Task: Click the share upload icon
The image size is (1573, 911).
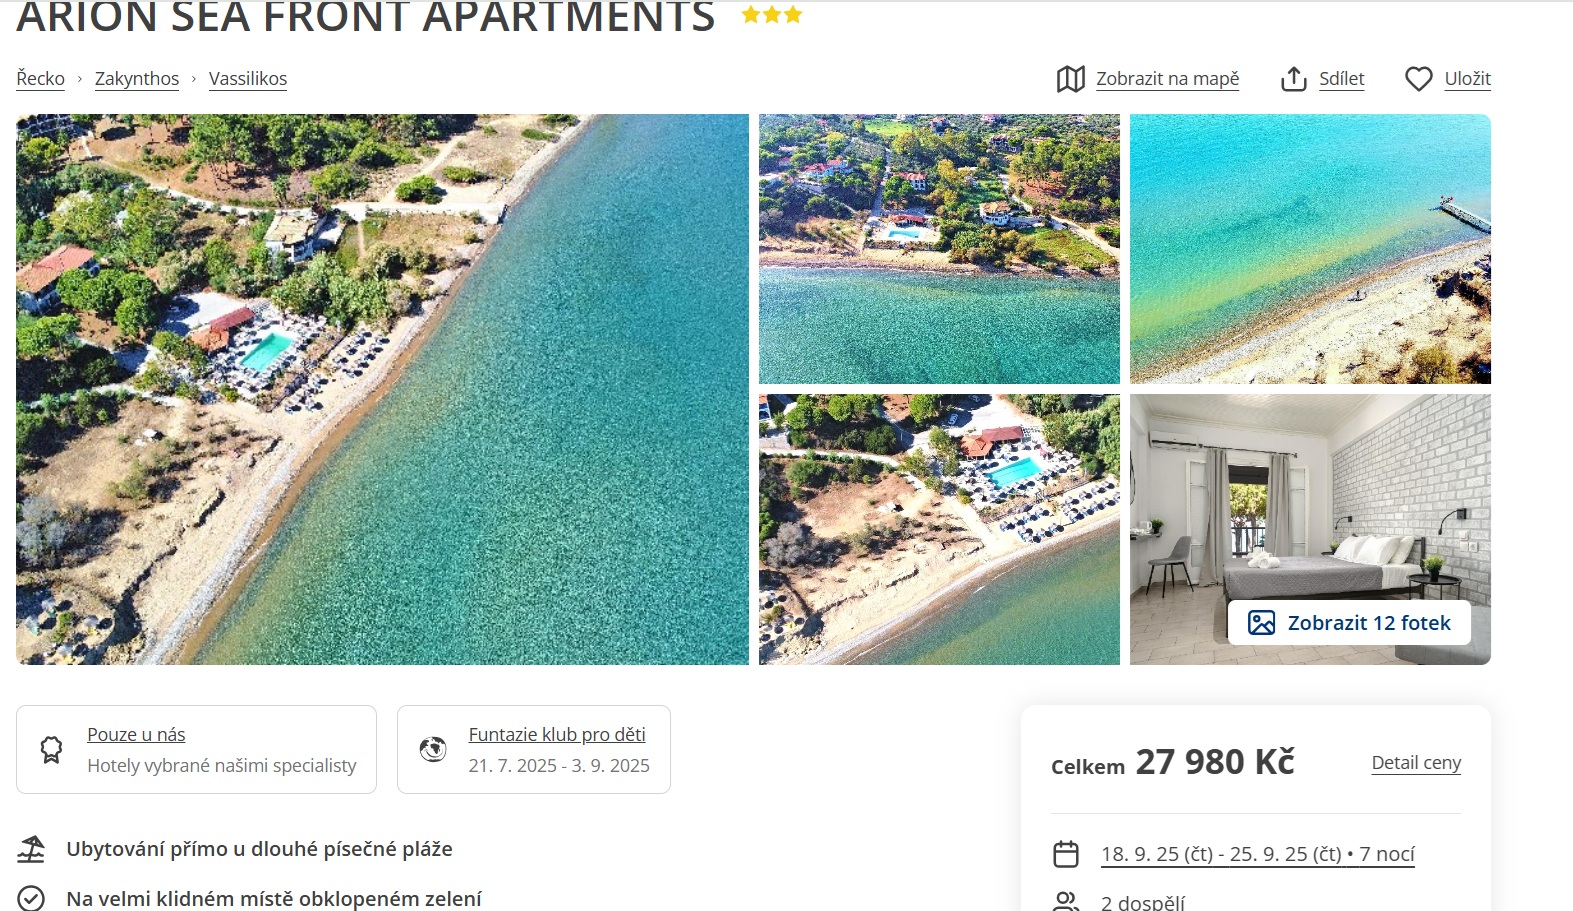Action: (1294, 79)
